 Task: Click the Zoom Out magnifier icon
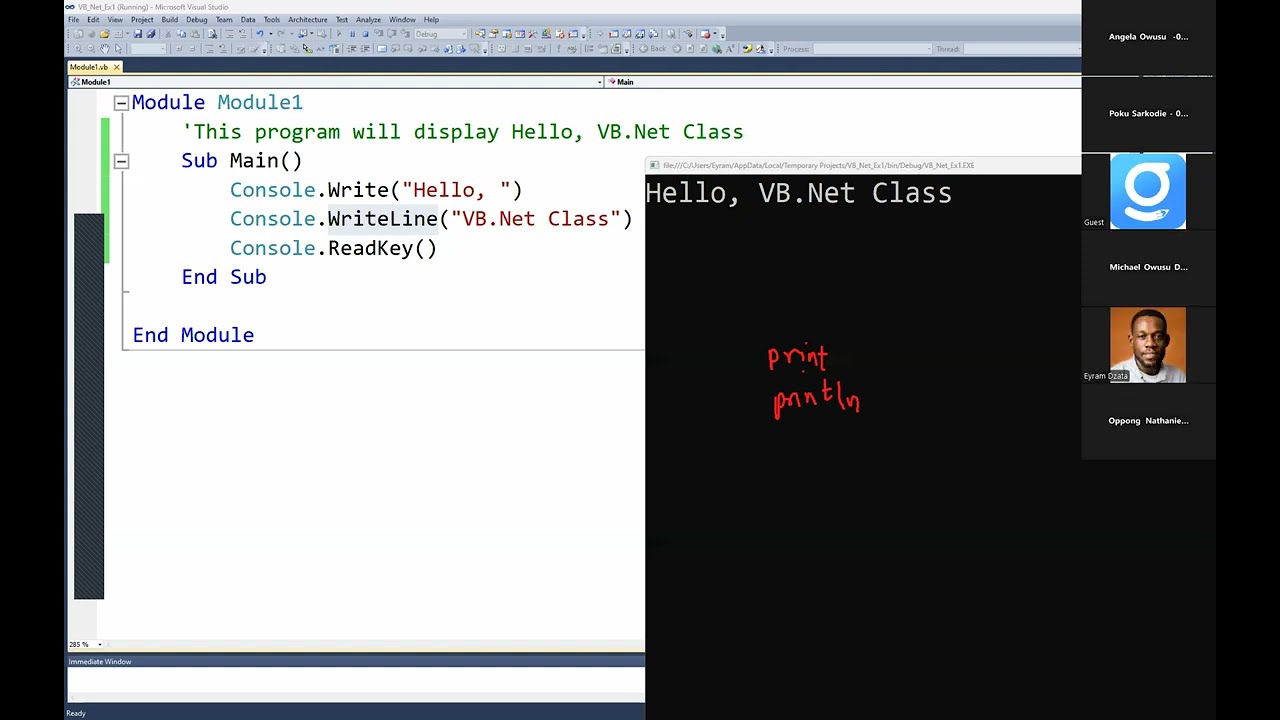[x=91, y=49]
